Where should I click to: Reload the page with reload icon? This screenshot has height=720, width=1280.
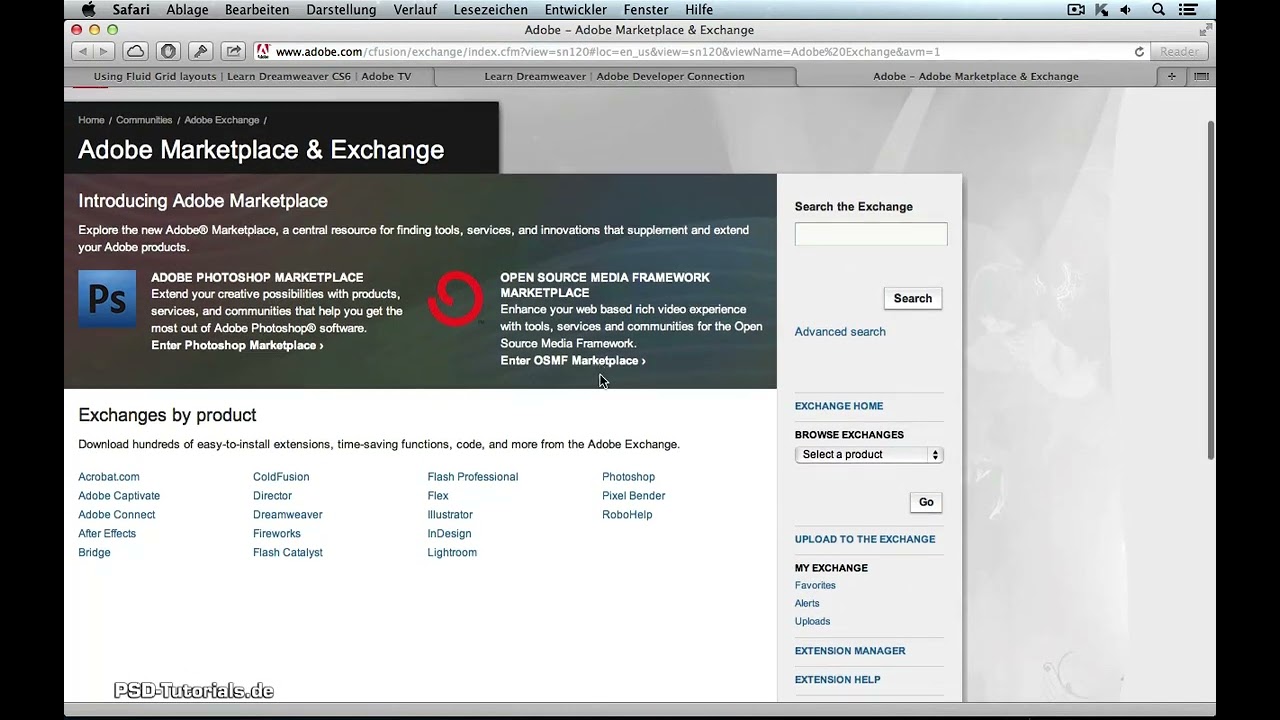coord(1139,51)
